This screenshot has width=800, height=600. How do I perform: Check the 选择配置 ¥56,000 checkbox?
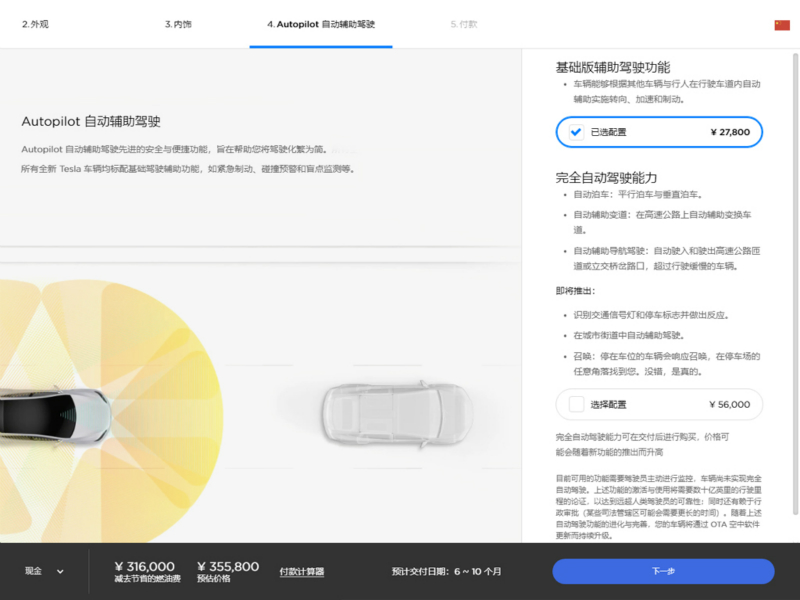pyautogui.click(x=576, y=404)
